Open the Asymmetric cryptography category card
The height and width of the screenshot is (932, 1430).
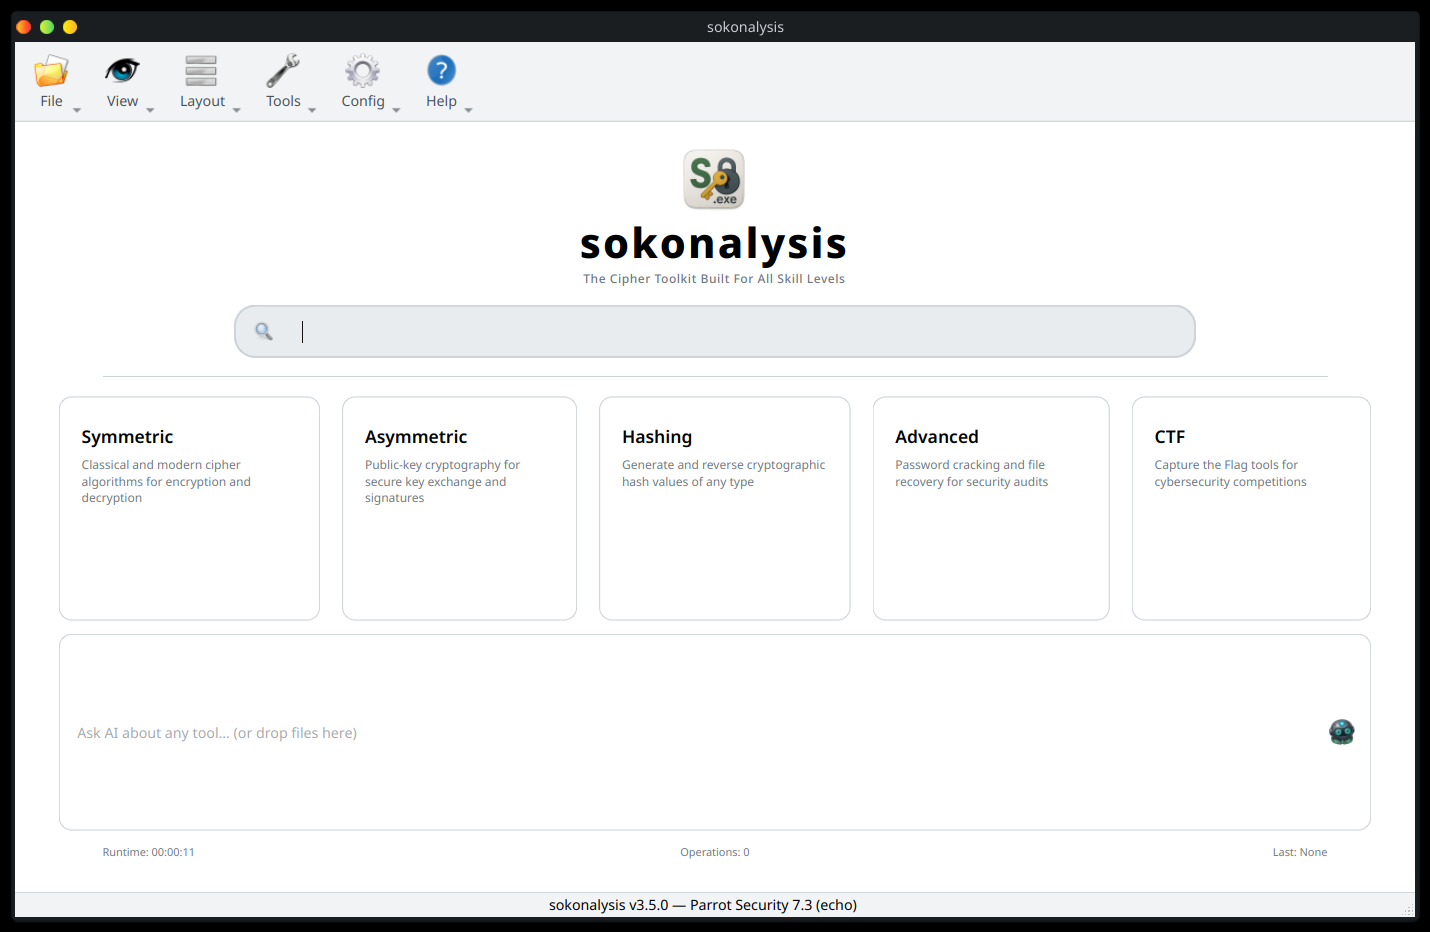coord(459,508)
